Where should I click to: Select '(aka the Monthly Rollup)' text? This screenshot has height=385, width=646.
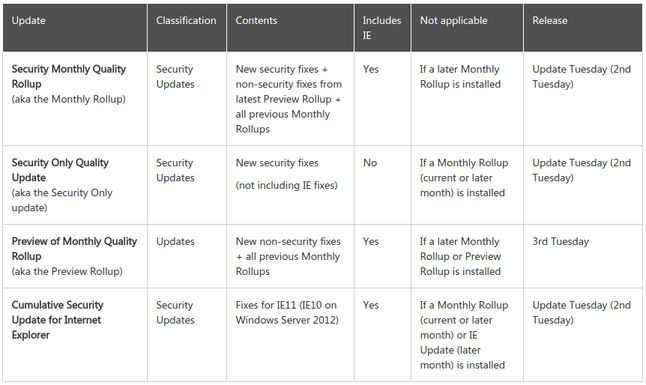(68, 99)
